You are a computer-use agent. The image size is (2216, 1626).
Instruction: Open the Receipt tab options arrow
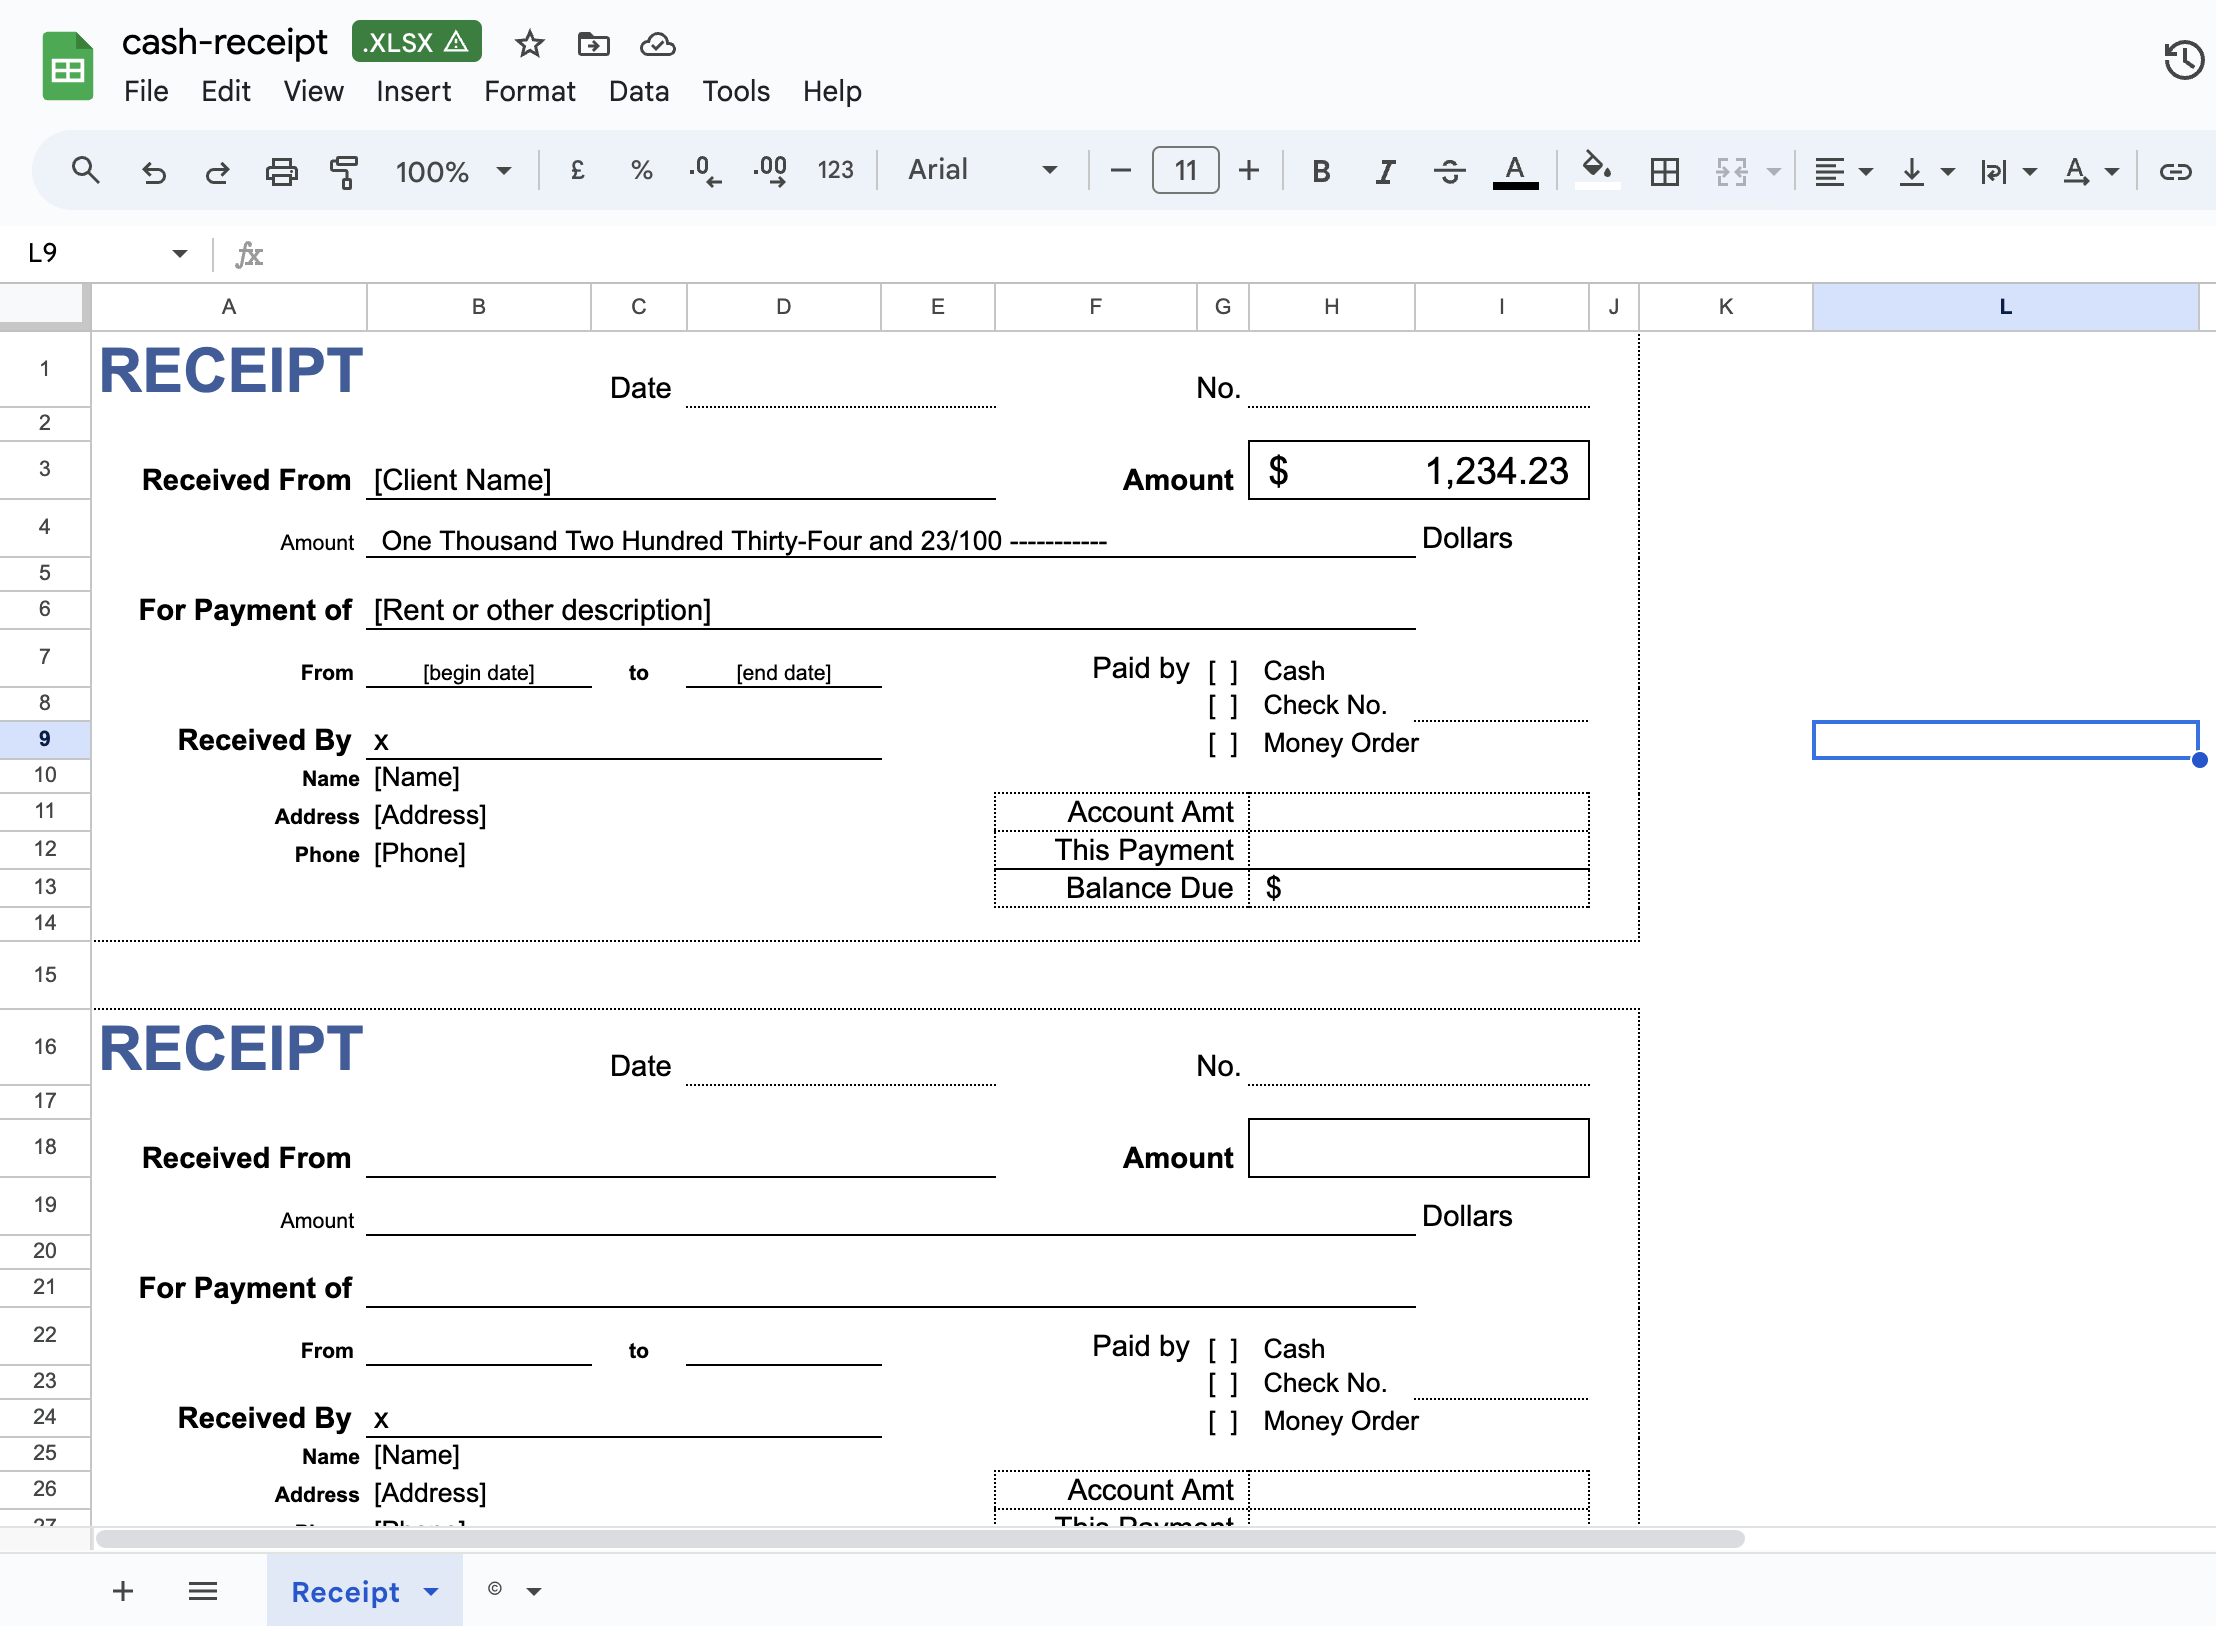click(431, 1591)
